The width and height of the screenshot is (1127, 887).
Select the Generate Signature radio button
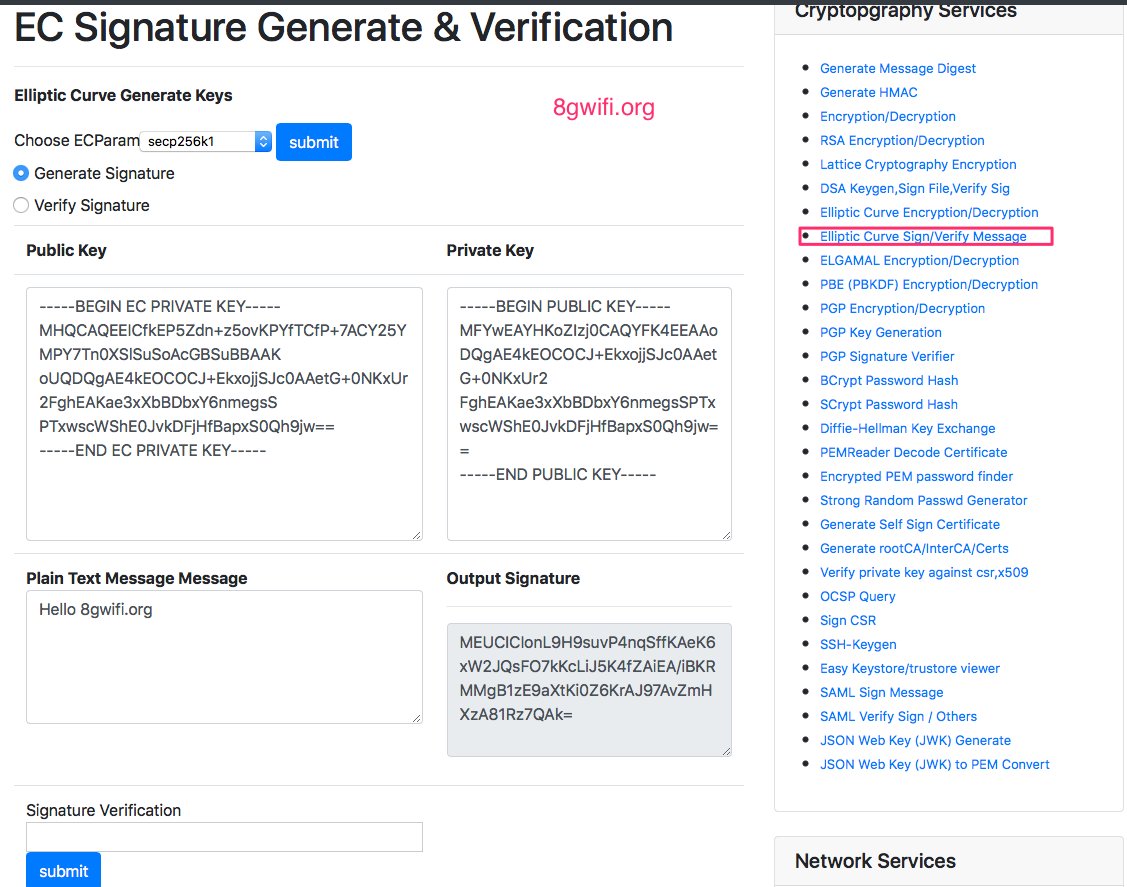click(21, 172)
